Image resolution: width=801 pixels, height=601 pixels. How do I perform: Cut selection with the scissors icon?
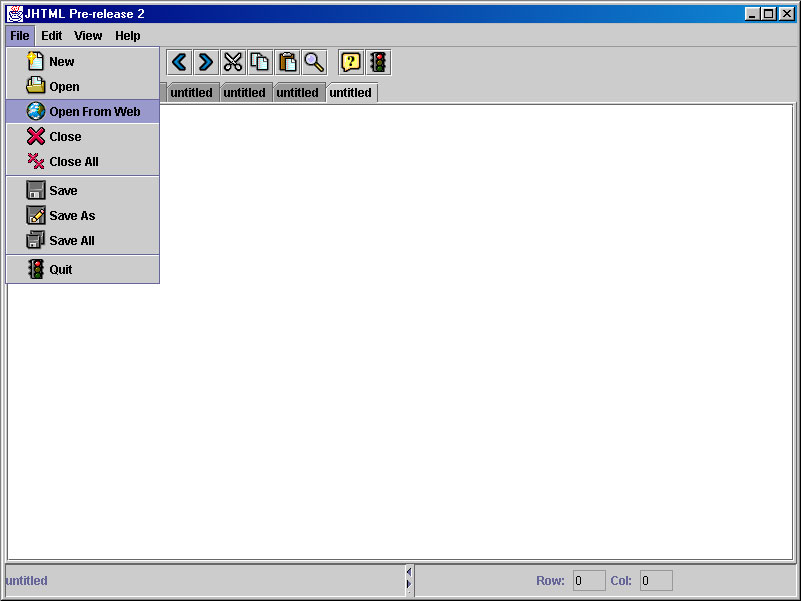tap(233, 63)
